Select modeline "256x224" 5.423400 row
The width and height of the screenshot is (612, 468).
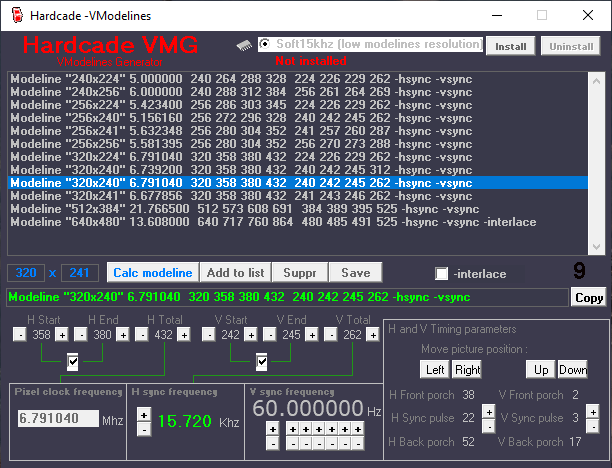coord(297,105)
